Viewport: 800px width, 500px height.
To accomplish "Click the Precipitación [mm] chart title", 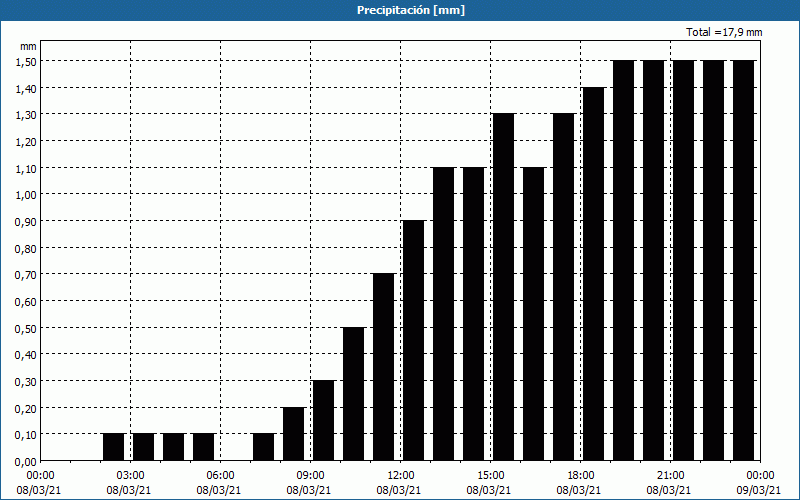I will click(411, 10).
